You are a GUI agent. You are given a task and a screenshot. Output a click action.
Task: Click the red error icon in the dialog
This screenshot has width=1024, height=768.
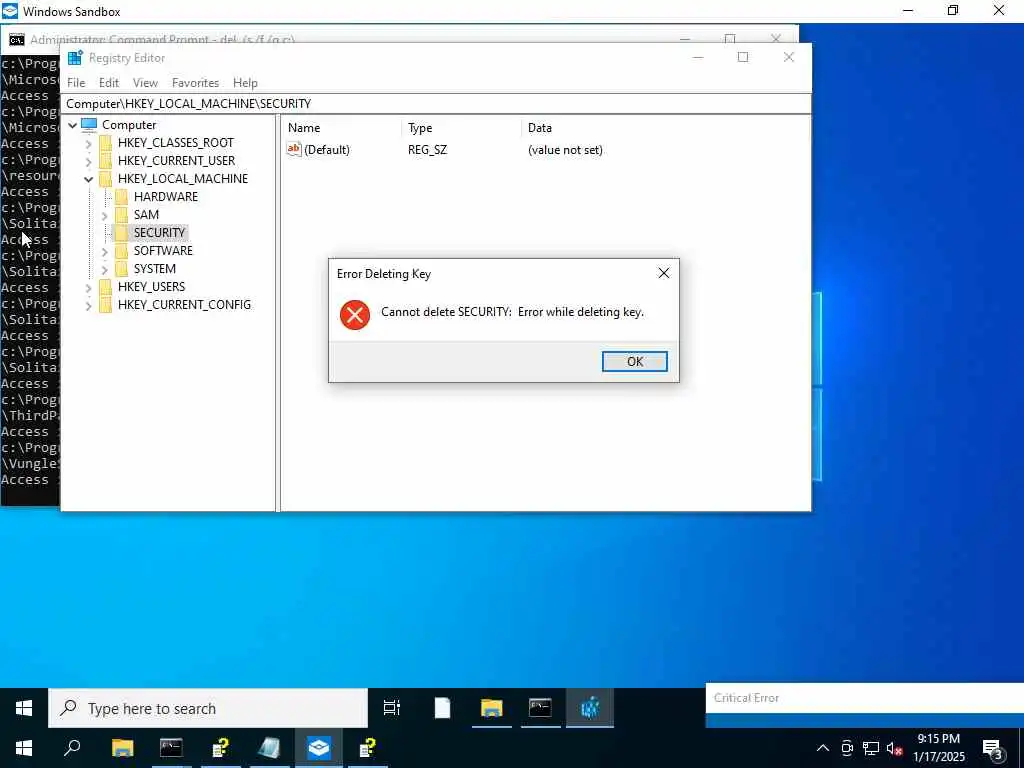pyautogui.click(x=355, y=315)
